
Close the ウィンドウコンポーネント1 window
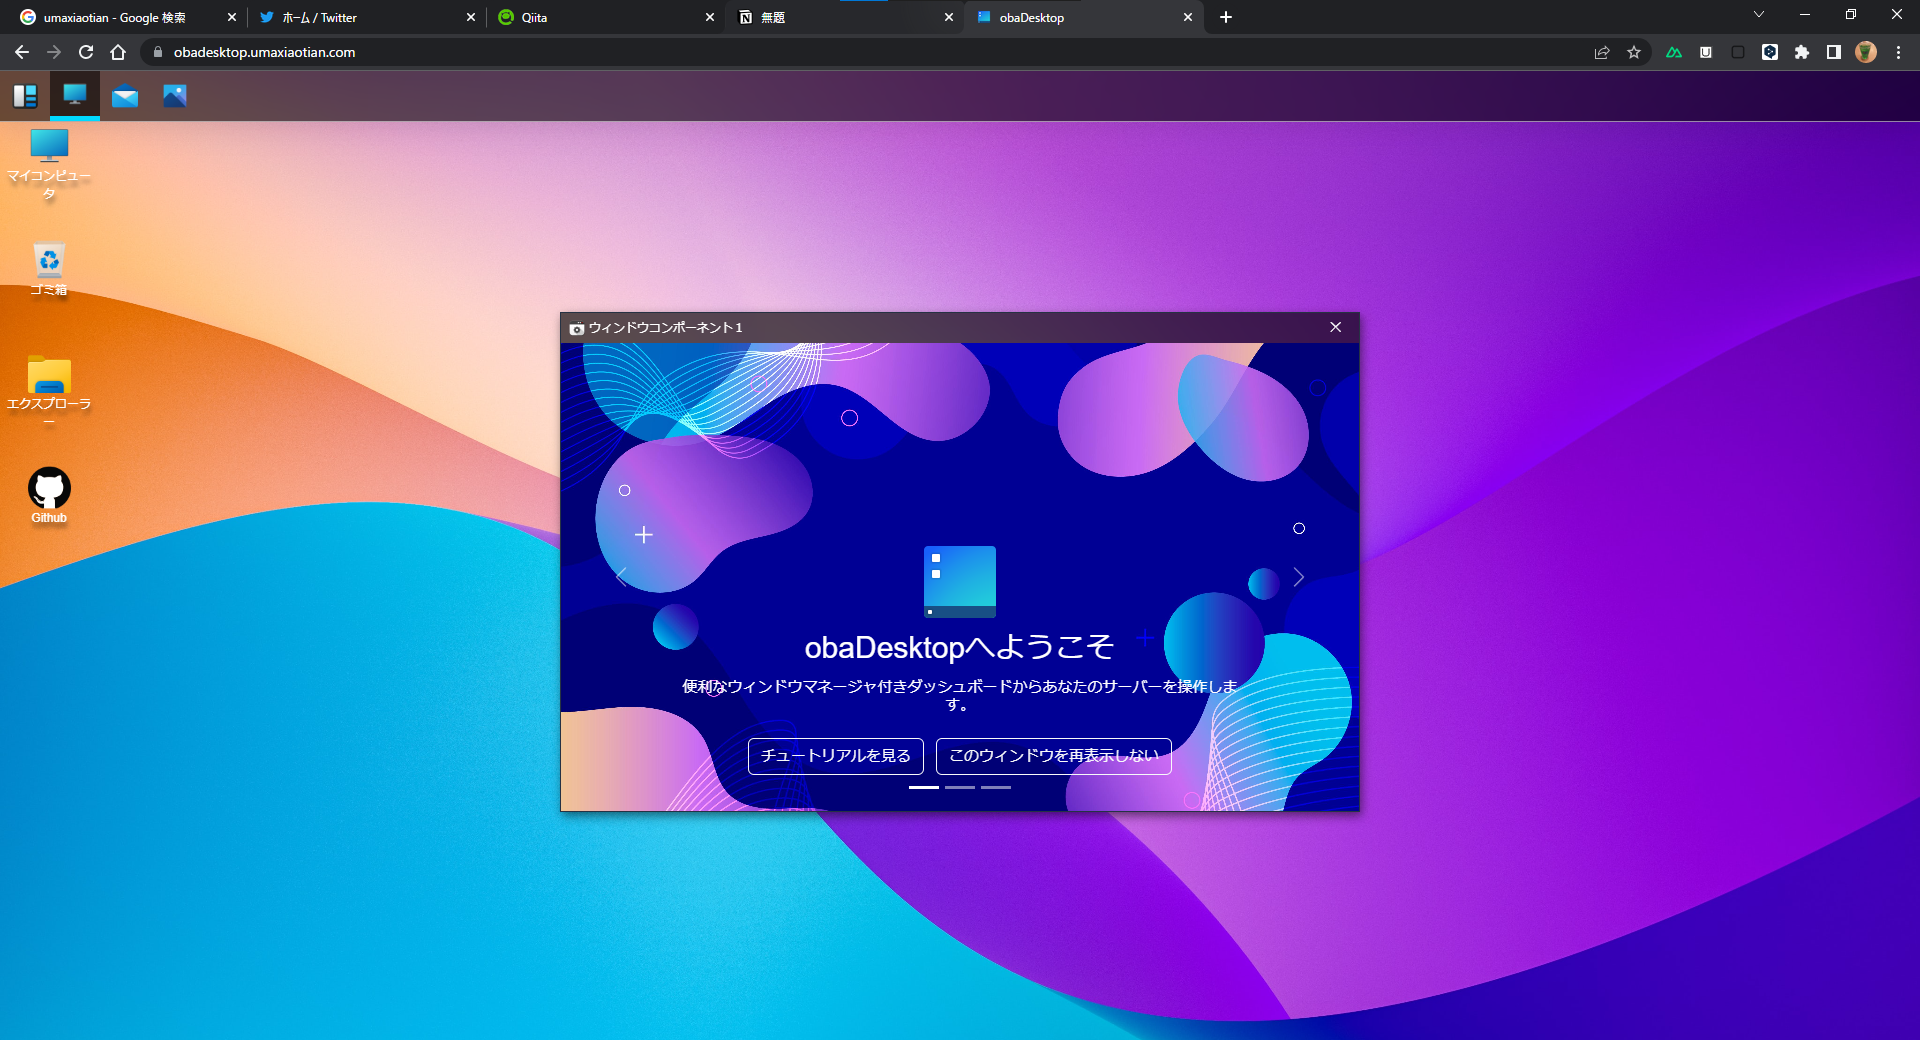click(x=1336, y=328)
